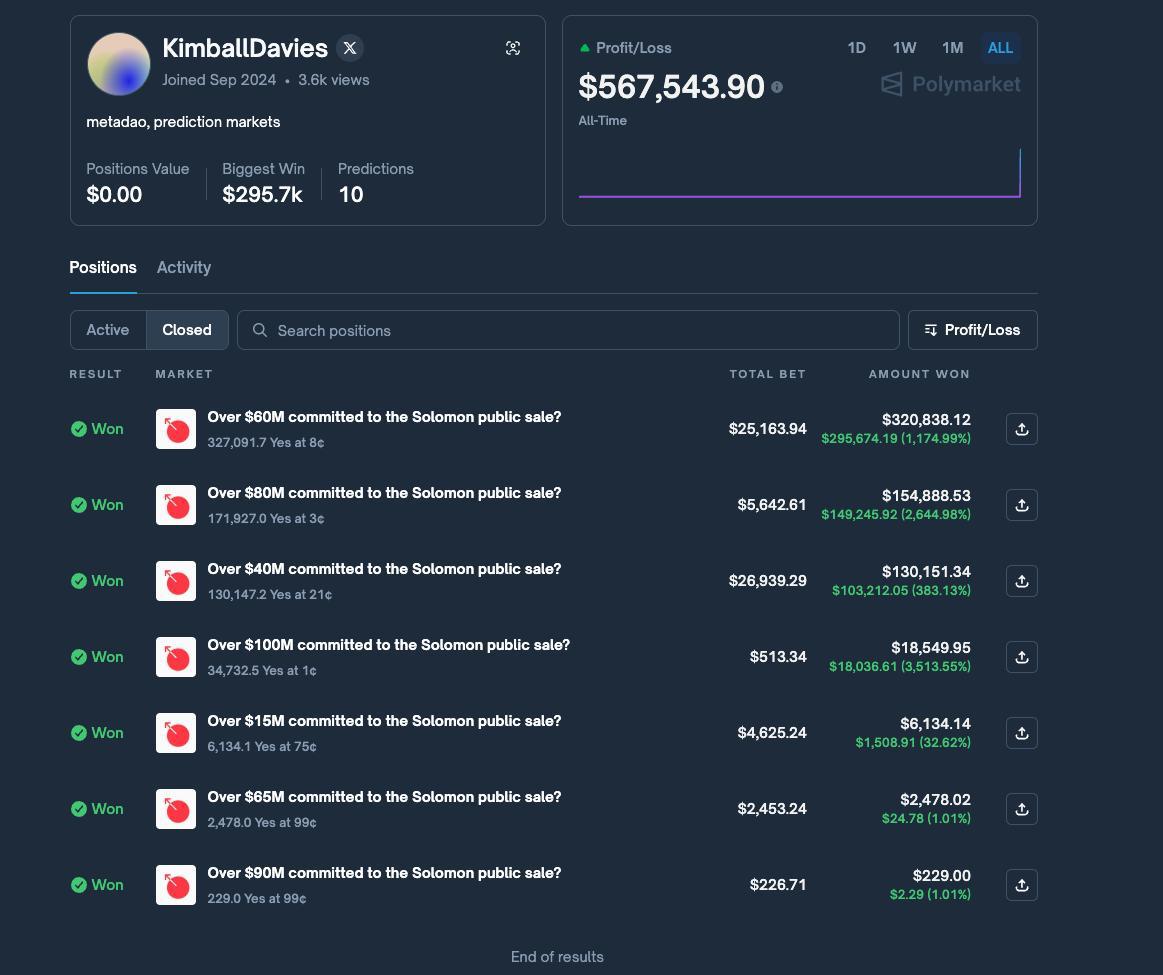Screen dimensions: 1163x975
Task: Share the Over $65M Solomon position
Action: [x=1021, y=809]
